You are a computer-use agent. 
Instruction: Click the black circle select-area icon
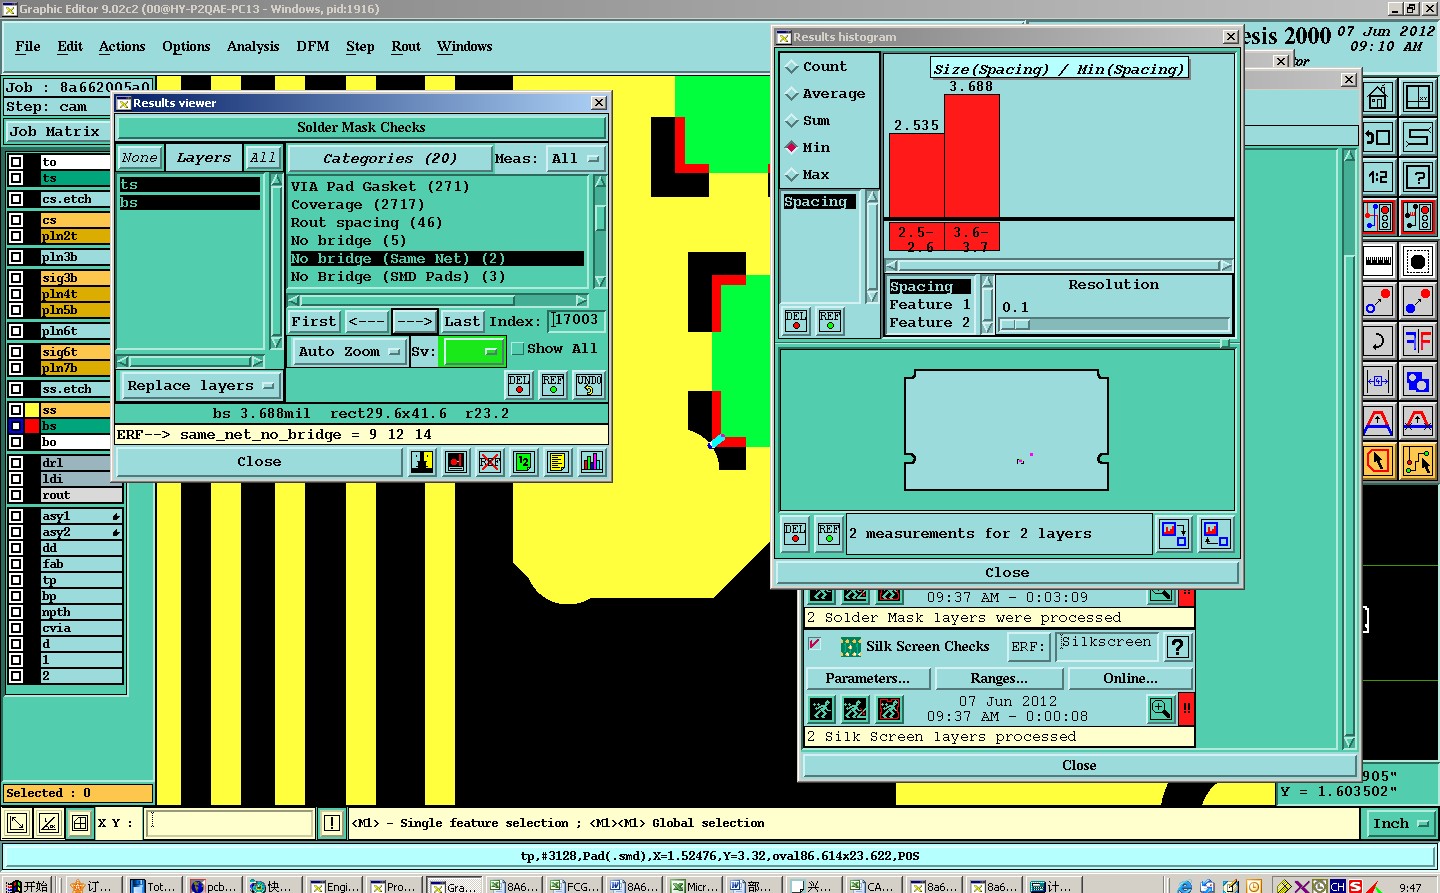[1418, 262]
